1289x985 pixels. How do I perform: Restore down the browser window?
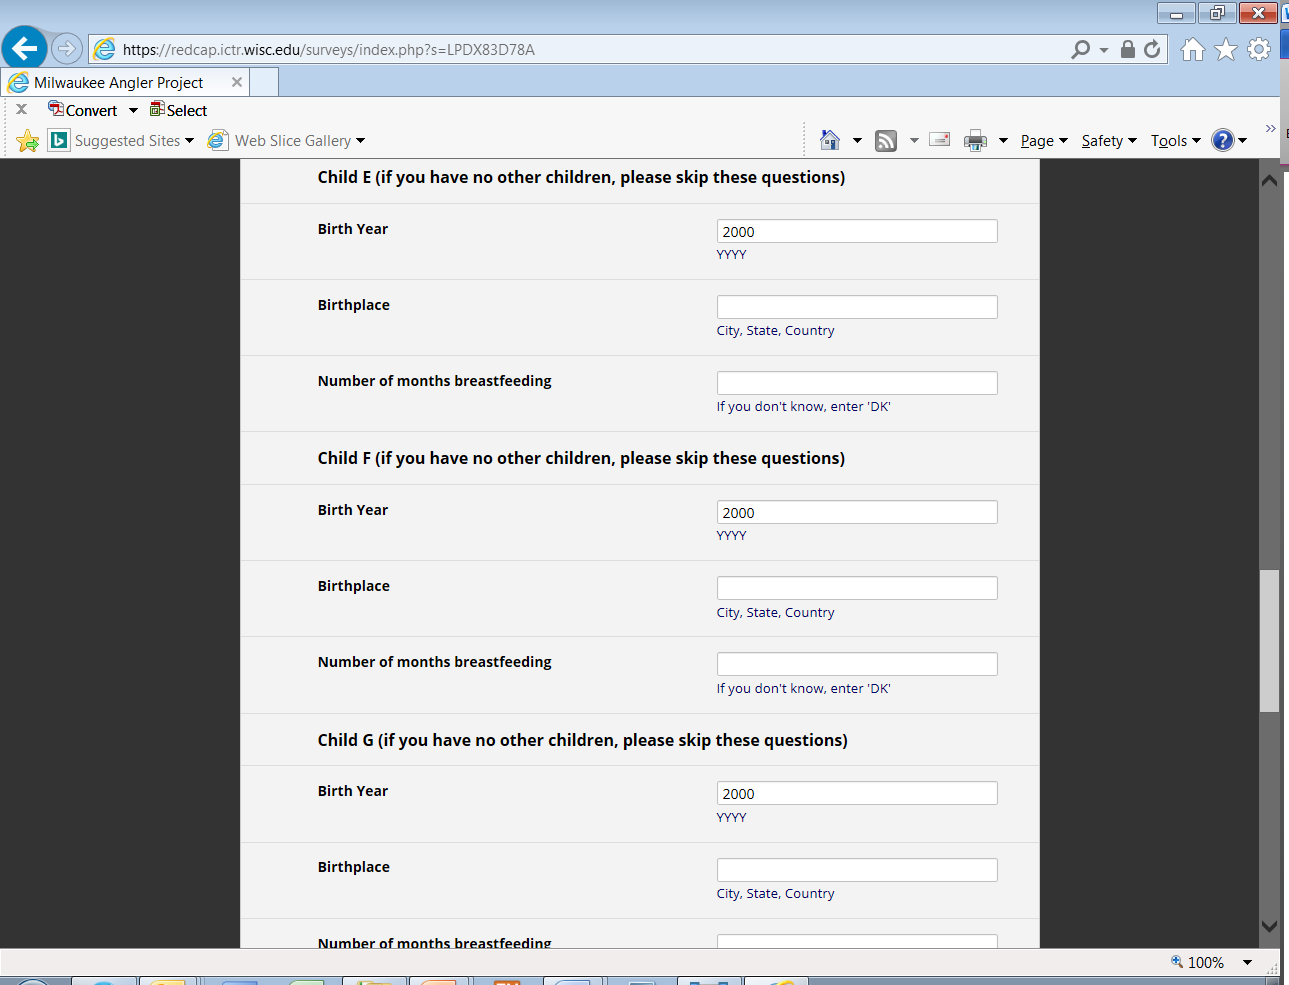[1216, 13]
